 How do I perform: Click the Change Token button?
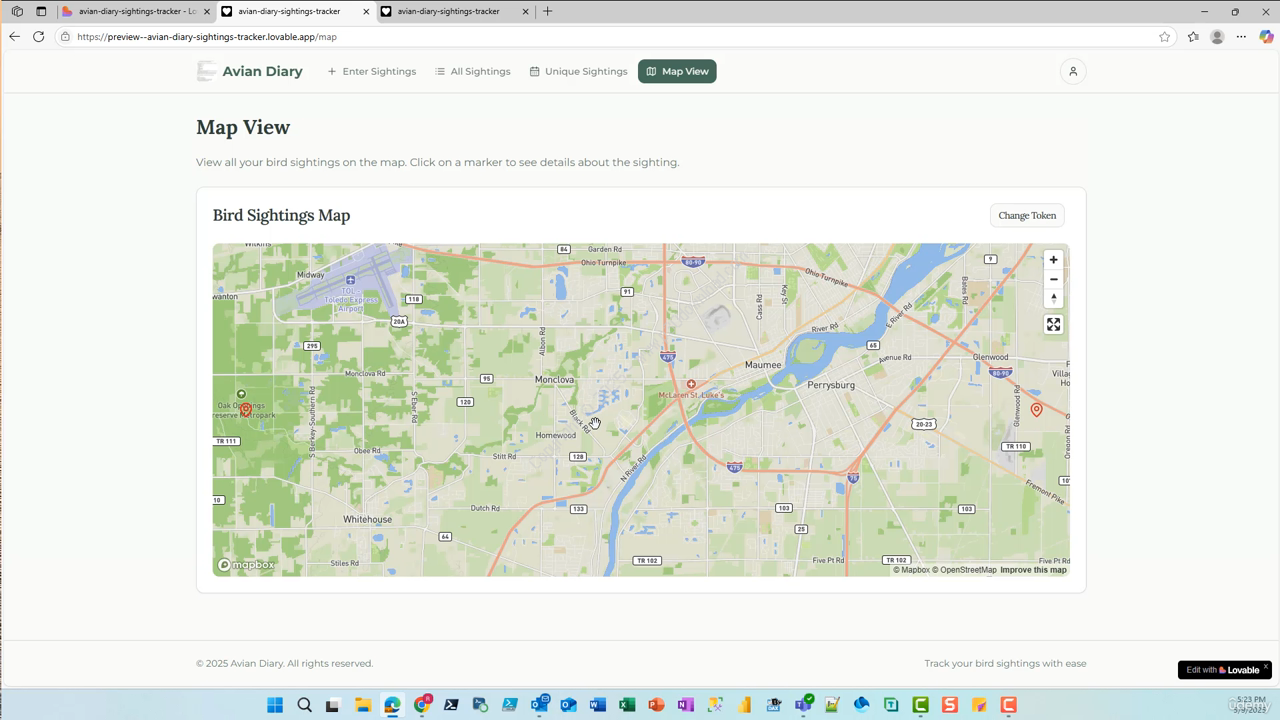pos(1027,215)
